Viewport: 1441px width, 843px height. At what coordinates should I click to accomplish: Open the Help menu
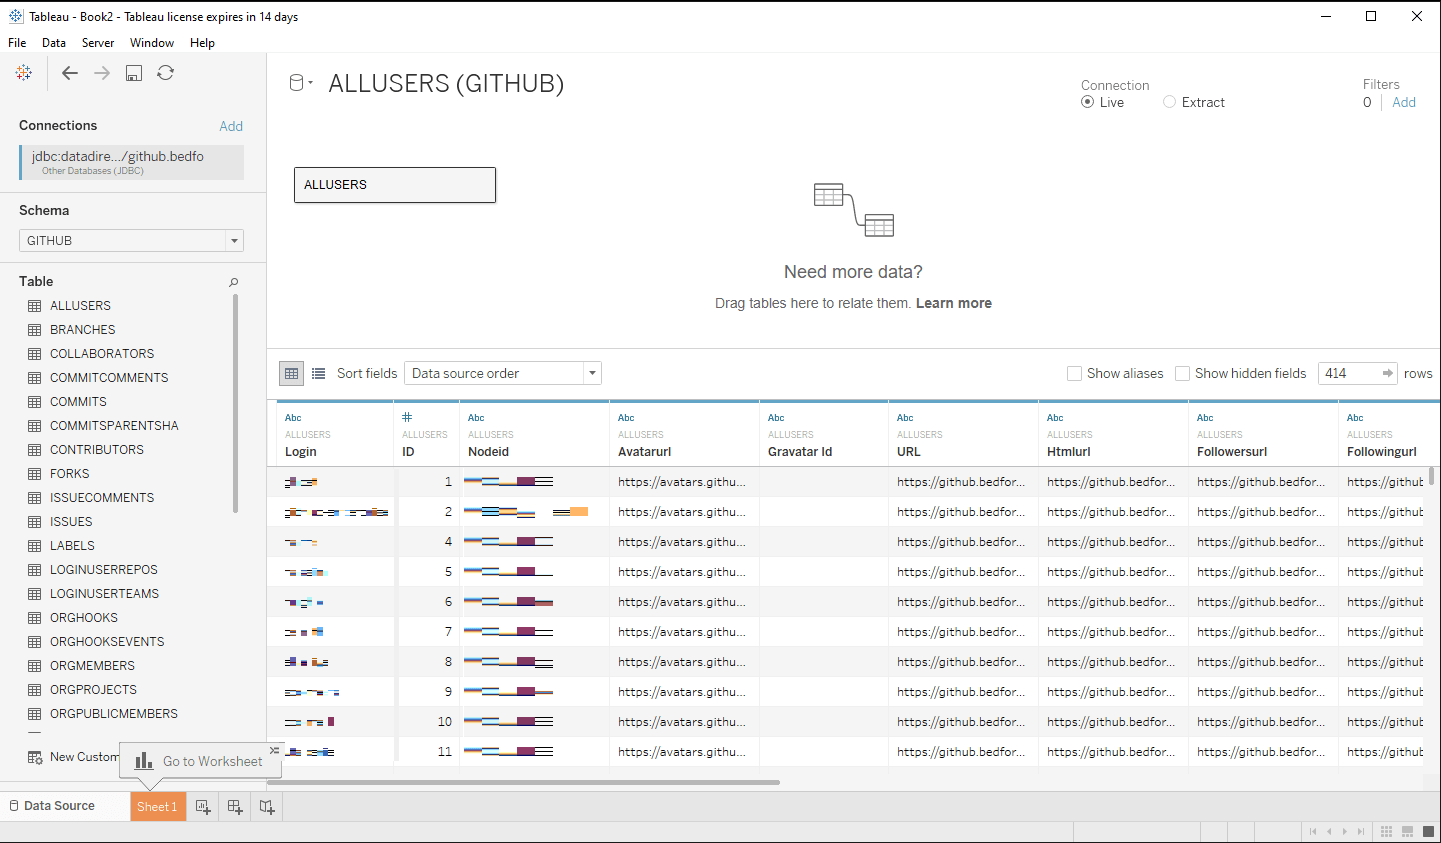pyautogui.click(x=202, y=43)
